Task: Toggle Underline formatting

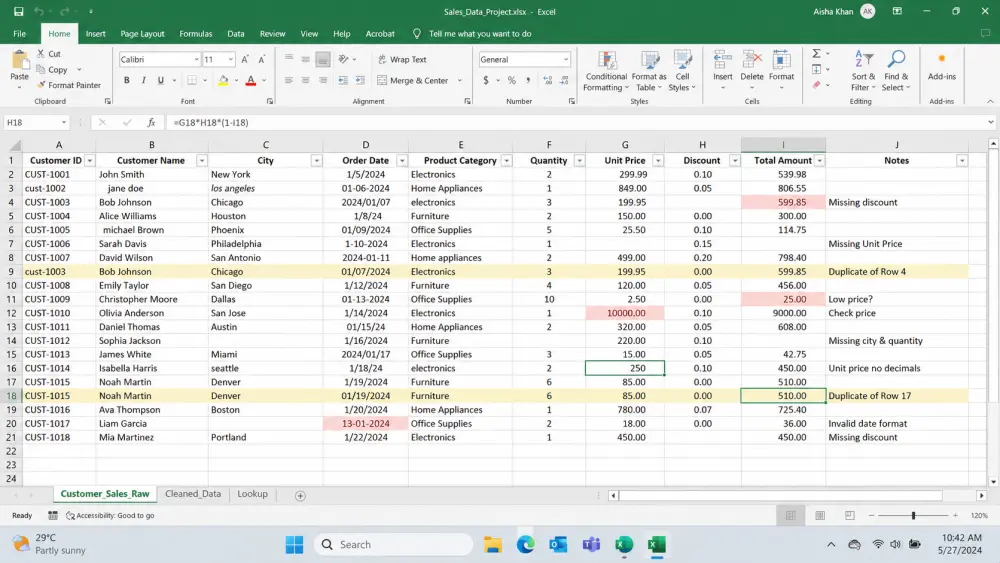Action: point(160,80)
